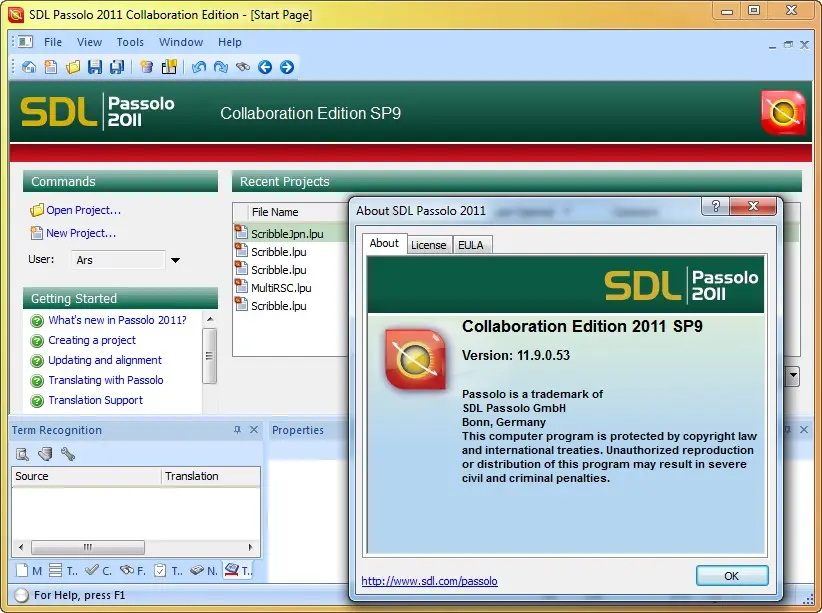822x613 pixels.
Task: Open What's new in Passolo 2011?
Action: 117,320
